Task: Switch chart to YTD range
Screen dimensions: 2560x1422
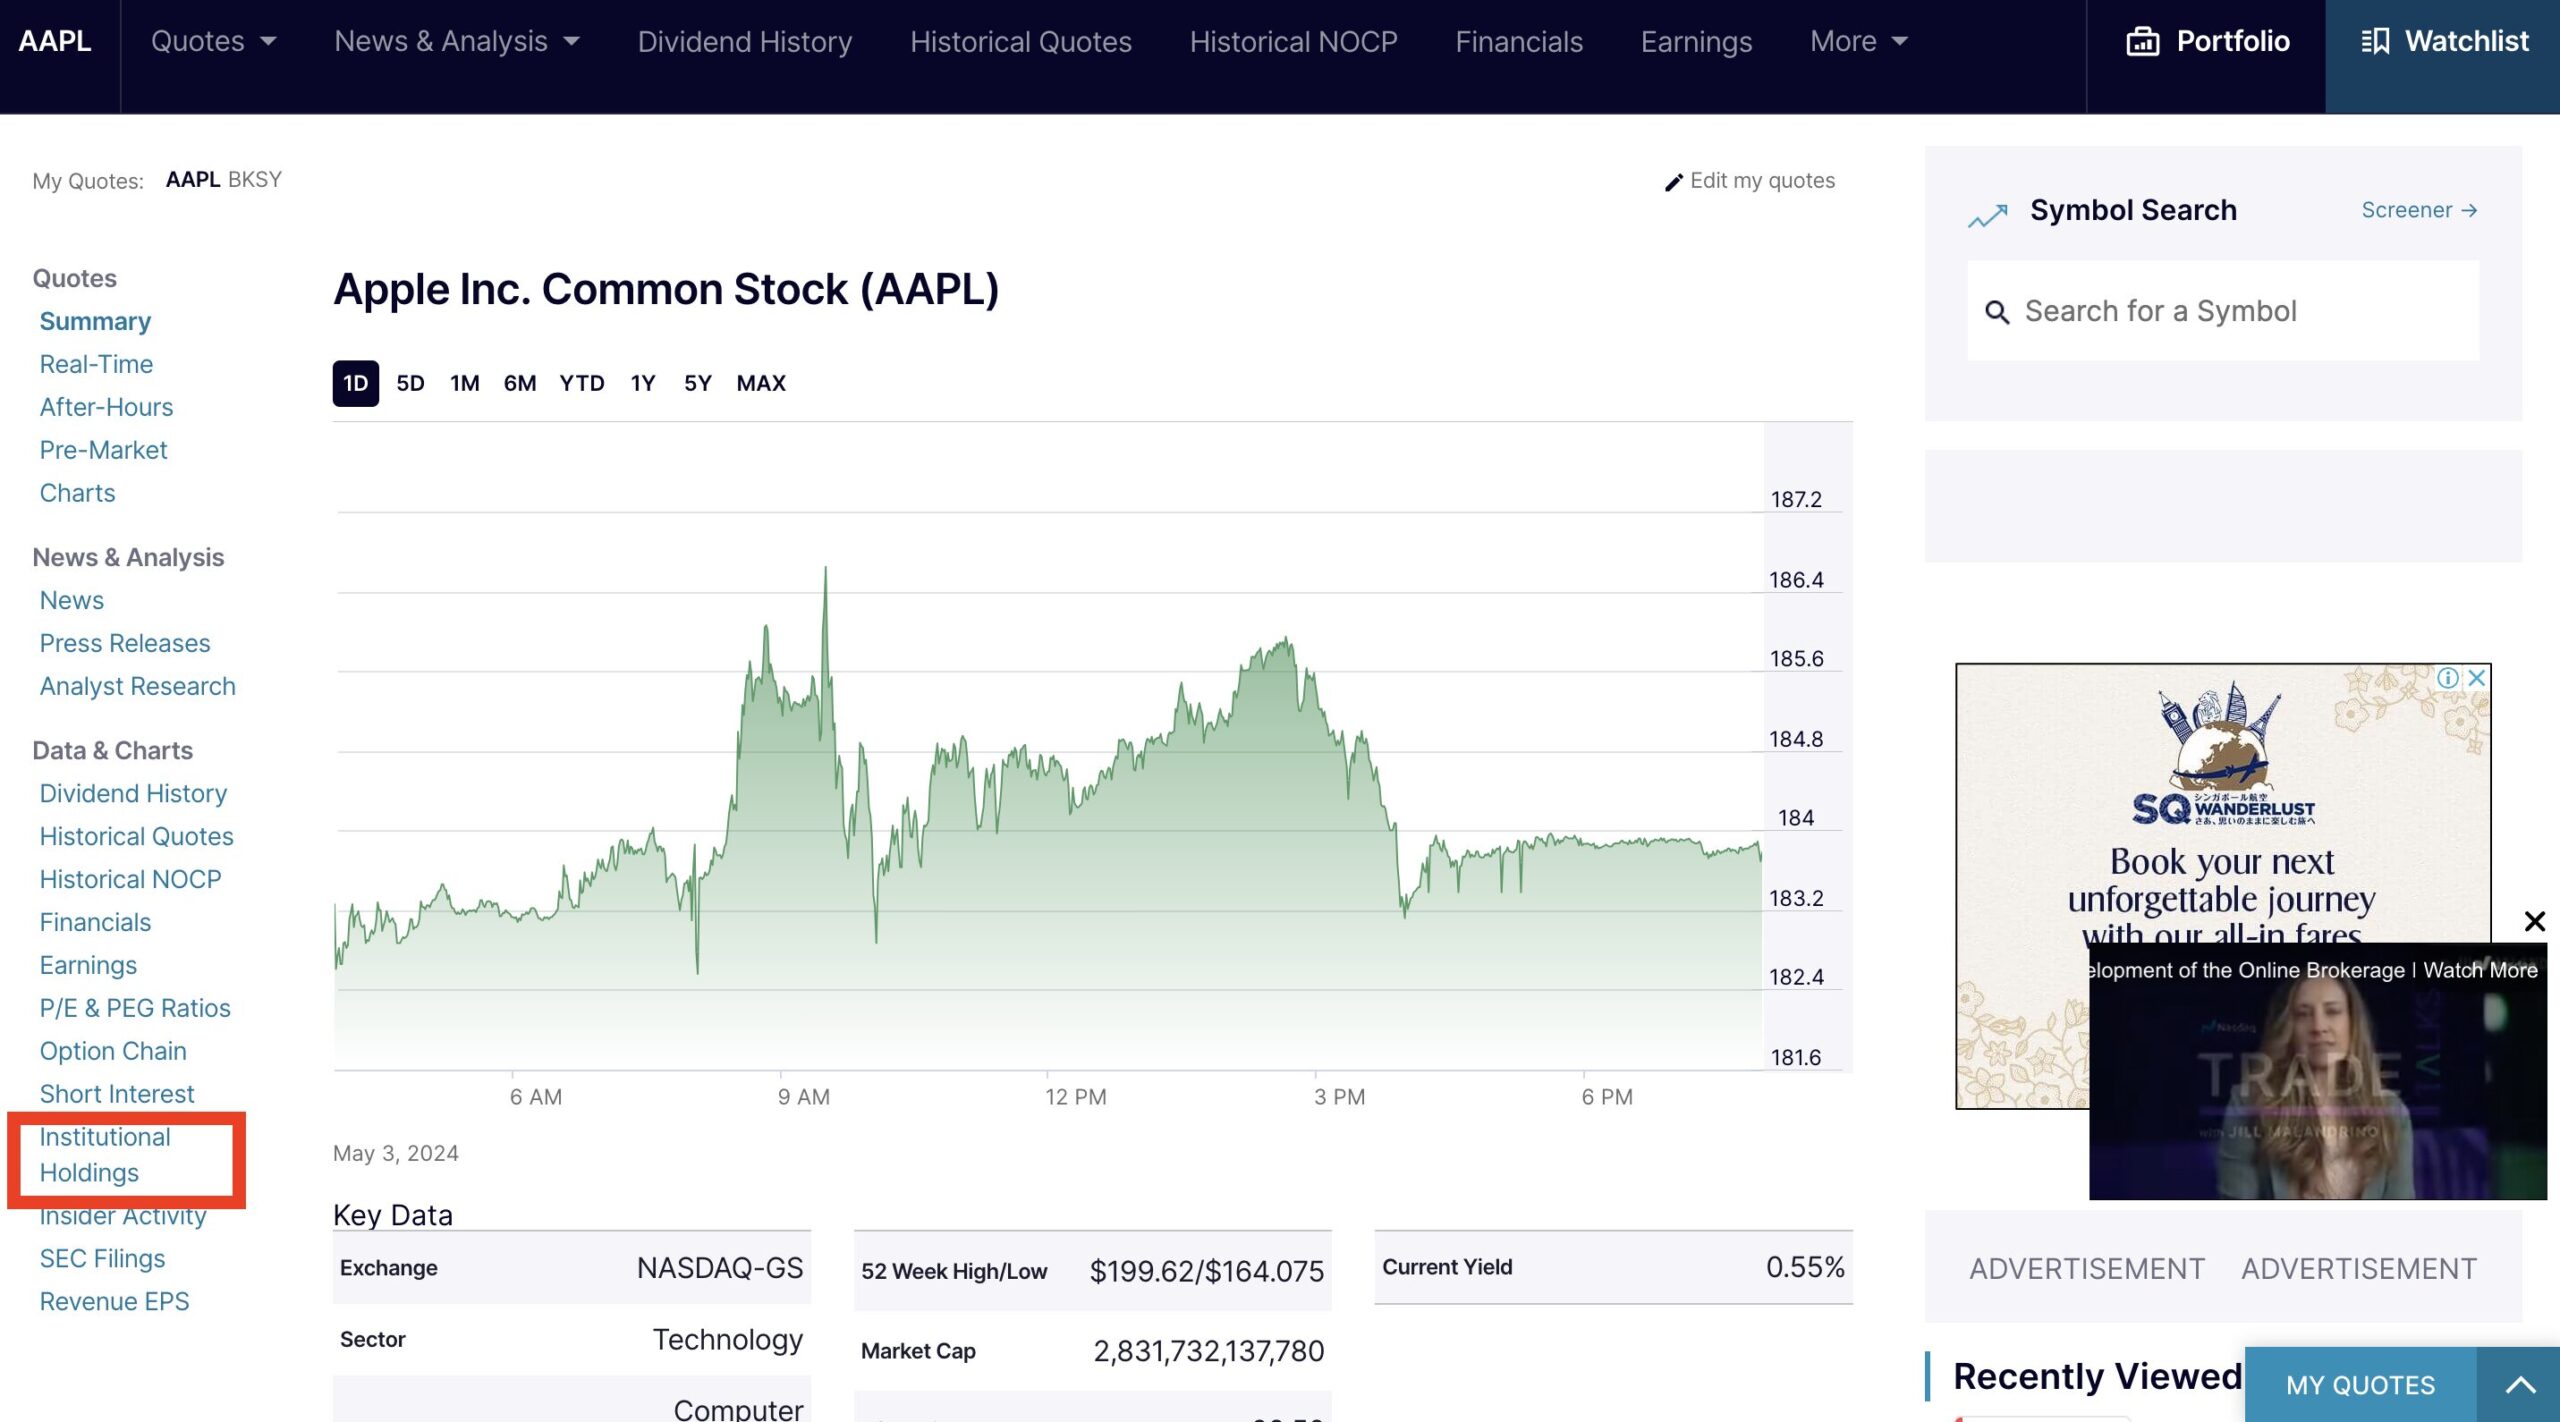Action: (x=581, y=383)
